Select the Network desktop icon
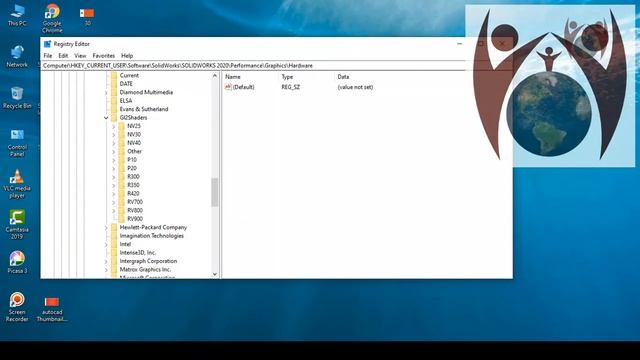 [x=17, y=56]
